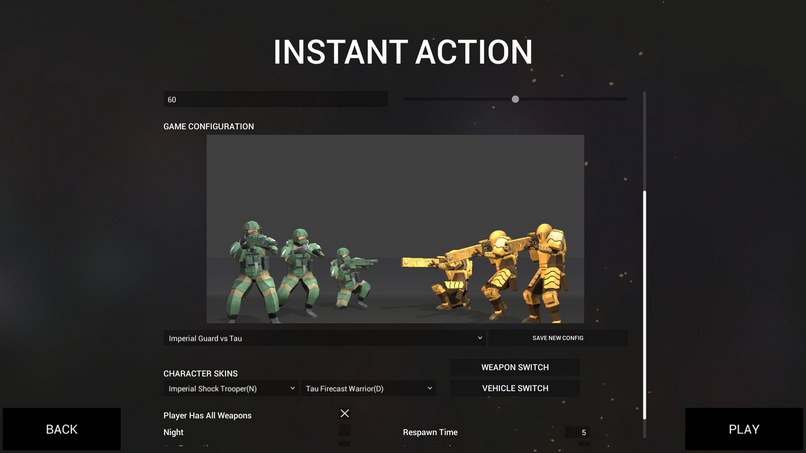This screenshot has height=453, width=806.
Task: Click the input field showing 60
Action: pyautogui.click(x=276, y=99)
